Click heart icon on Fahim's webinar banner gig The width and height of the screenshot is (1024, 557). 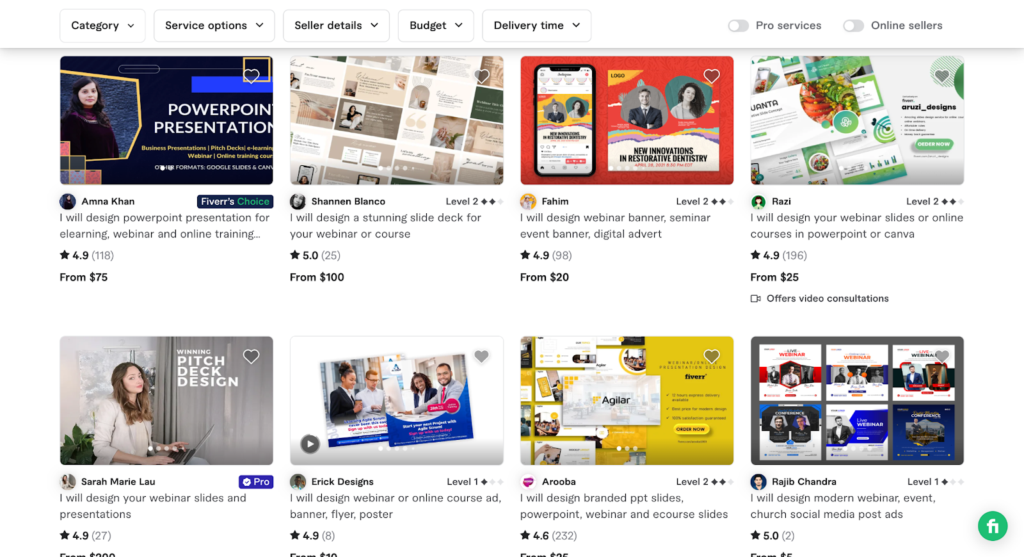pos(712,76)
